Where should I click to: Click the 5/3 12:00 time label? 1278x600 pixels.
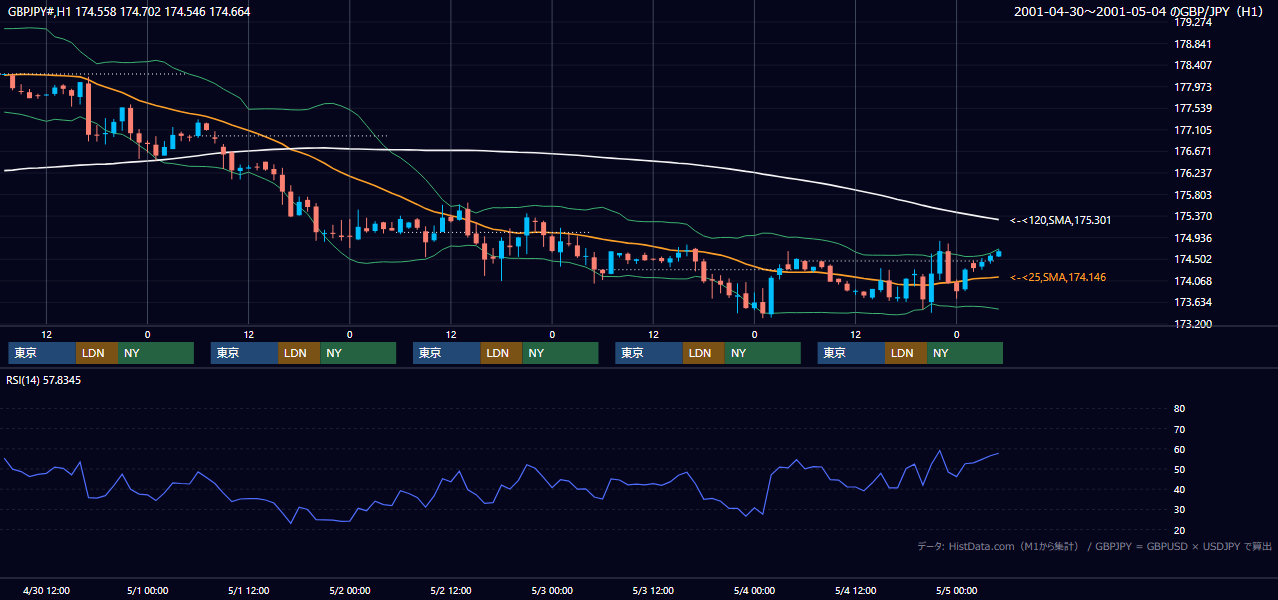pos(653,590)
